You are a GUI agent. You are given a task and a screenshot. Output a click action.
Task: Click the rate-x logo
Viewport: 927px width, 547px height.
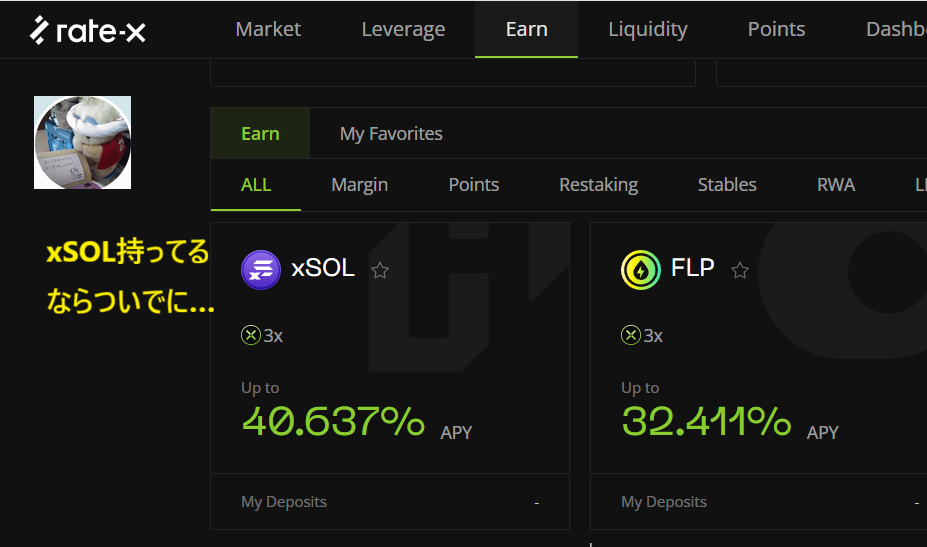[x=87, y=30]
